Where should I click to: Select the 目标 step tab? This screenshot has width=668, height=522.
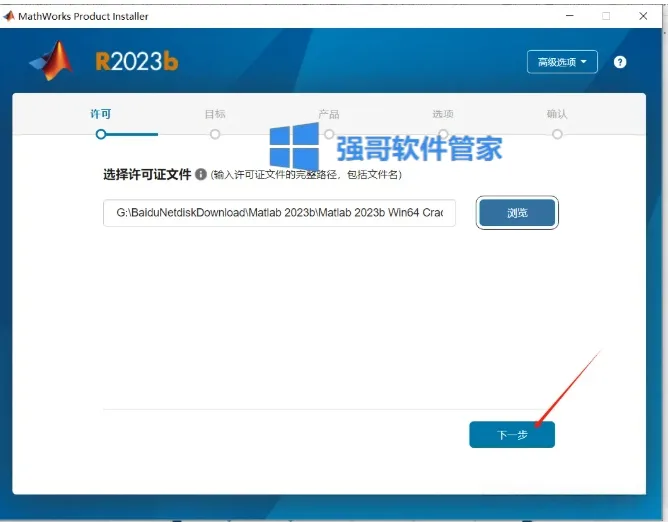tap(215, 114)
